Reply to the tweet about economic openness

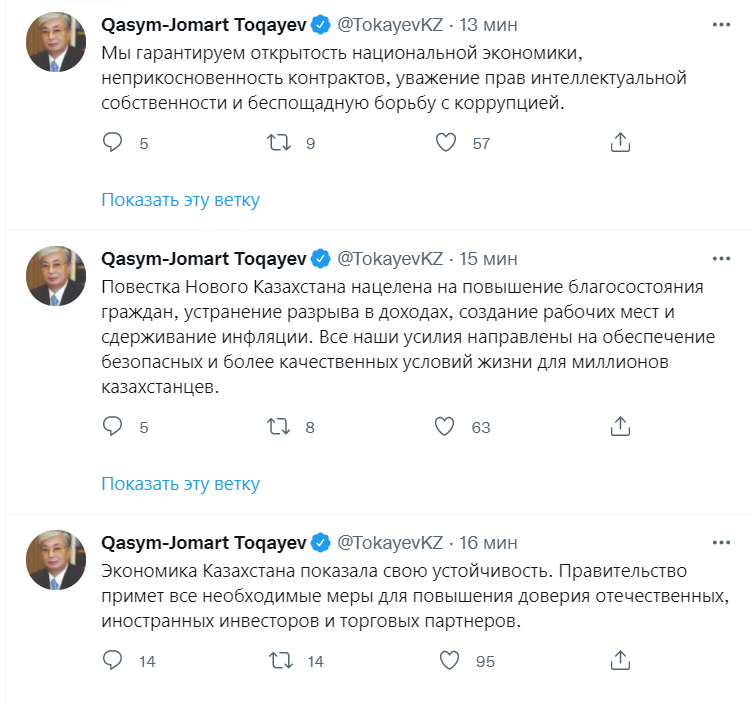click(113, 143)
